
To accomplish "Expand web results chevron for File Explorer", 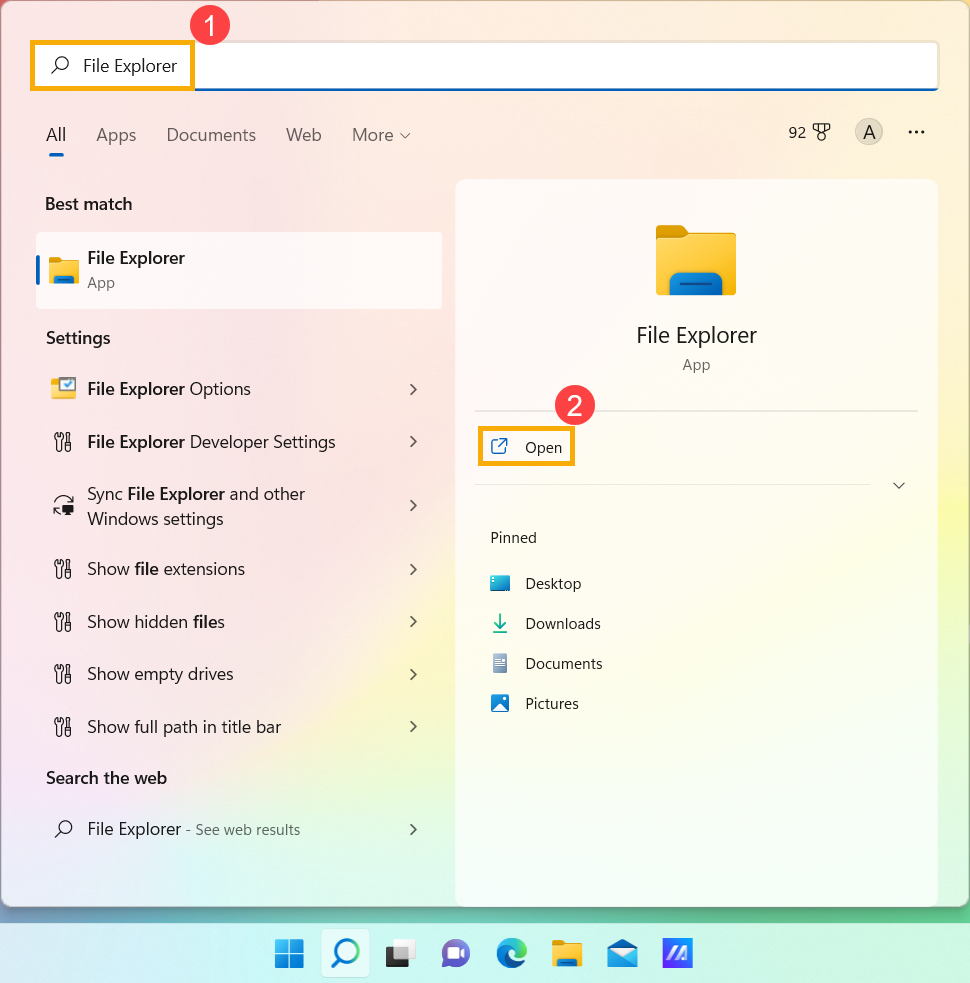I will (x=413, y=829).
